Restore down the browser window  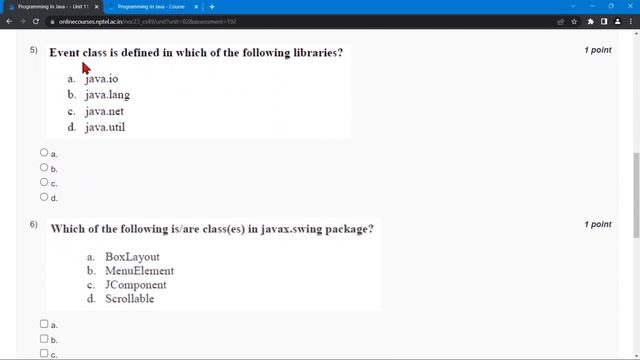point(611,6)
